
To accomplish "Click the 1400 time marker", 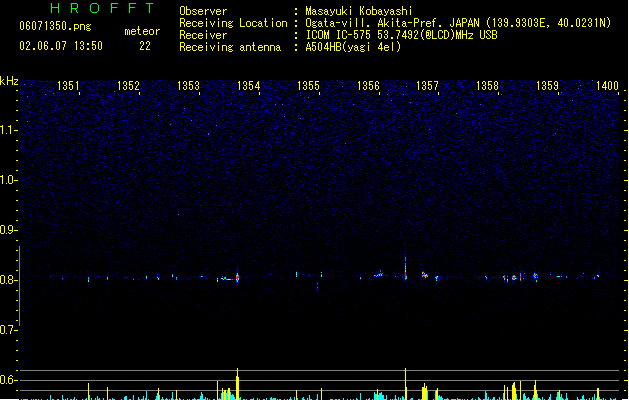I will (x=607, y=86).
